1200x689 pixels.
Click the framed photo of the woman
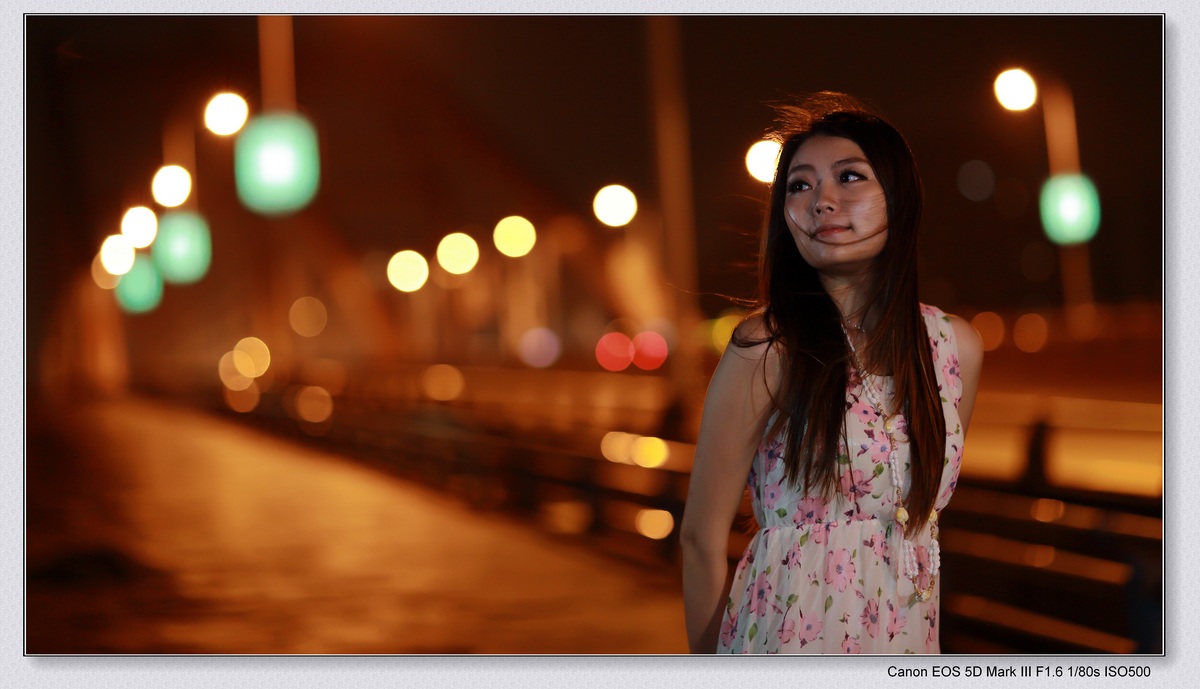(595, 335)
